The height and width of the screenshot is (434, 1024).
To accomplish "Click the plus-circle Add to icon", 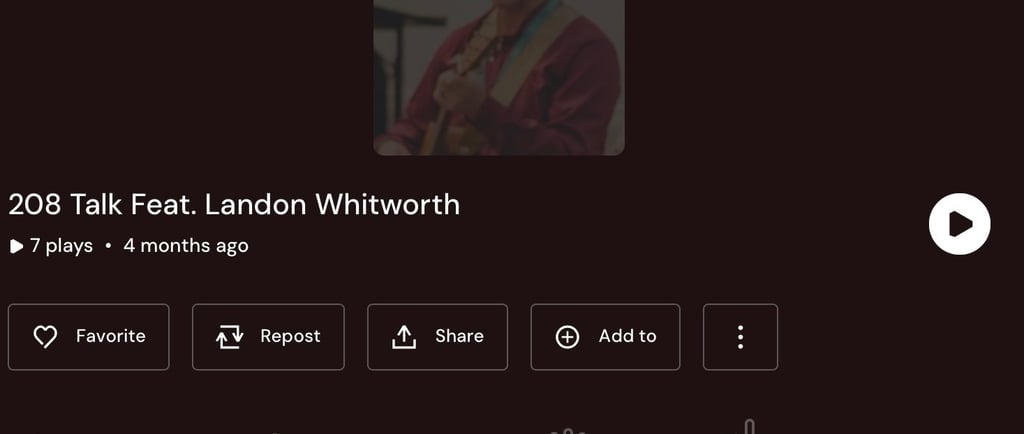I will [567, 337].
